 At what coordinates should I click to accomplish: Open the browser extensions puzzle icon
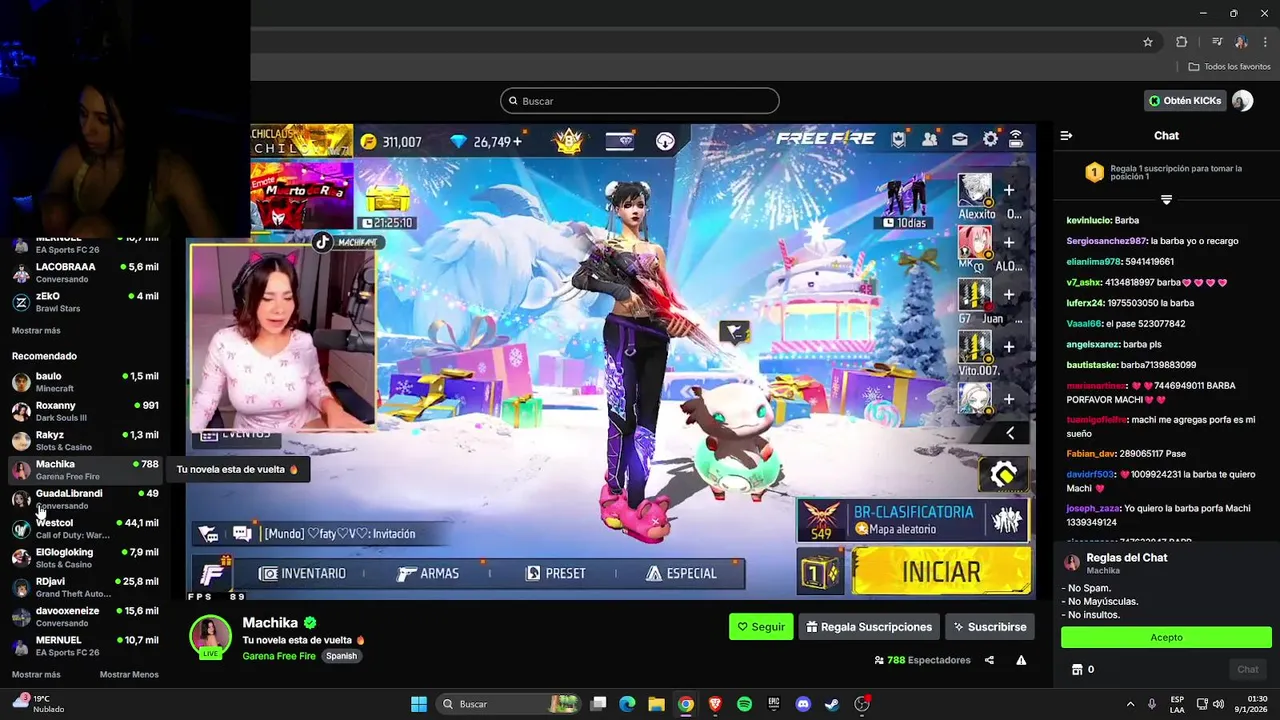pos(1181,42)
